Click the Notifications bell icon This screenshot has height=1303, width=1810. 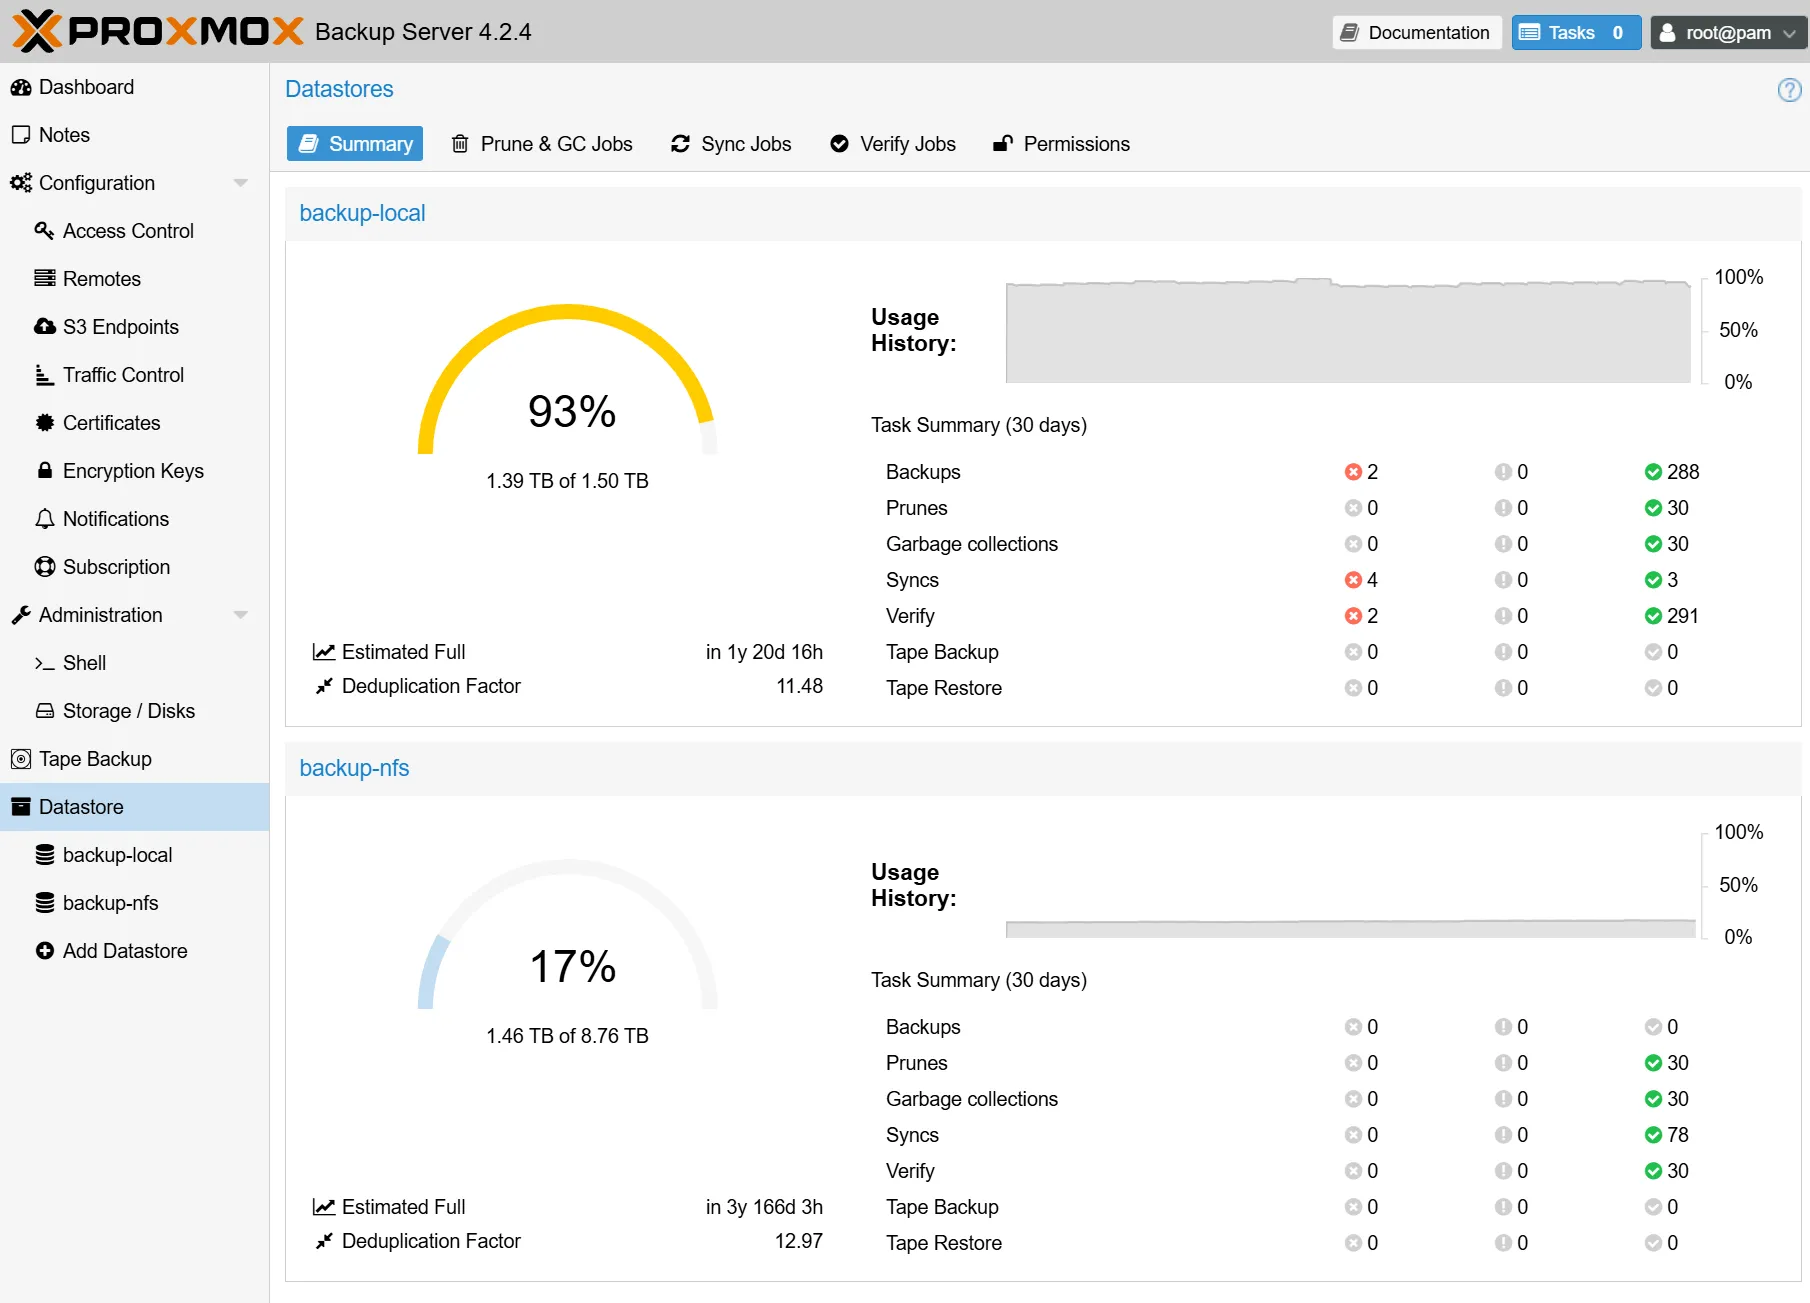coord(44,519)
